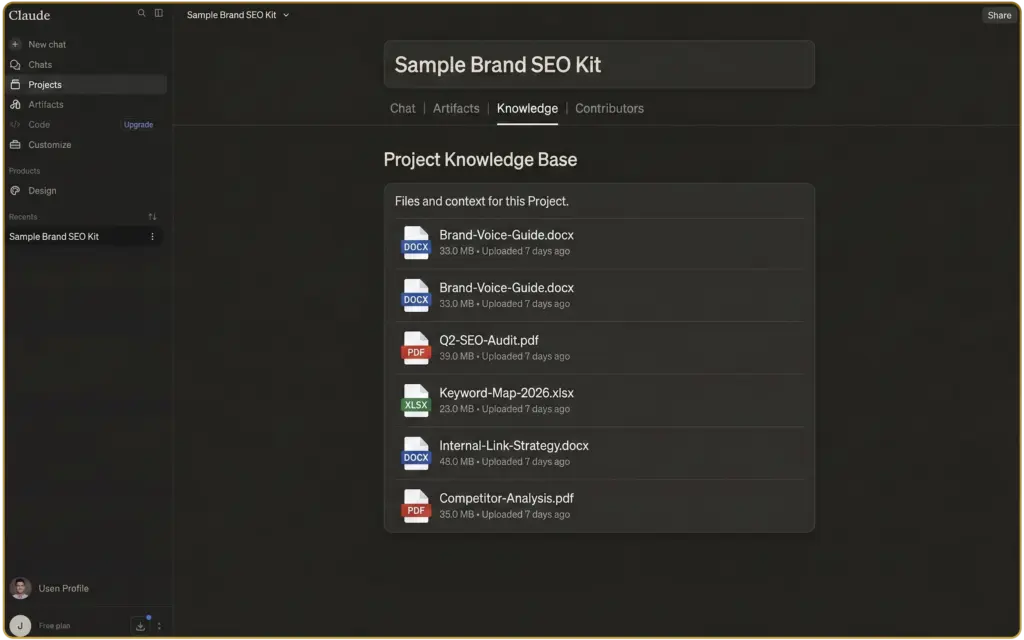Open options for Sample Brand SEO Kit recent

[x=152, y=236]
